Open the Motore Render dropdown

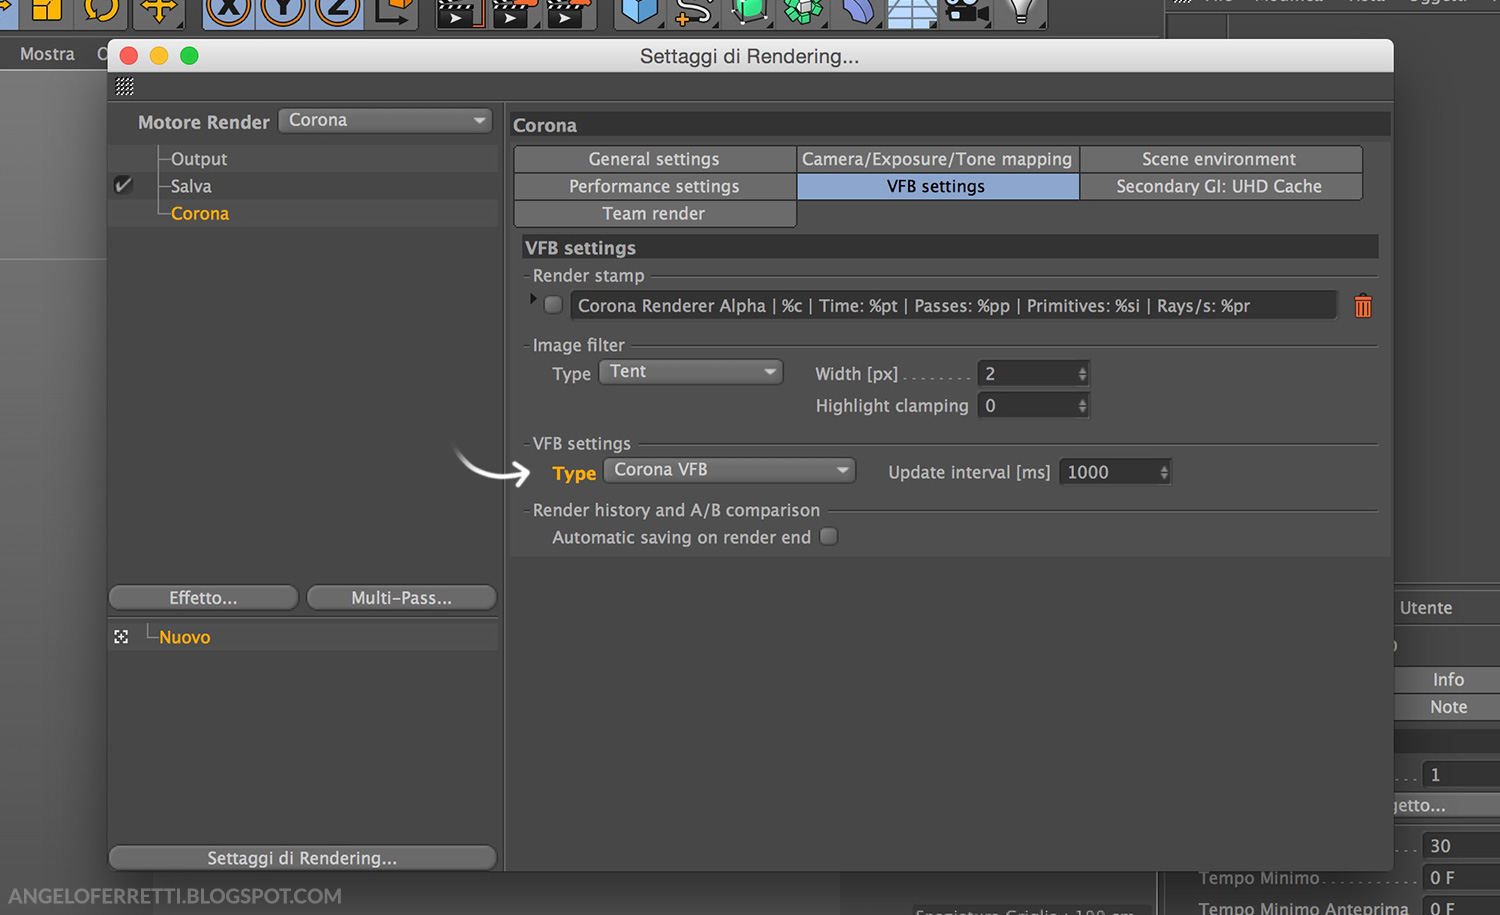(x=385, y=120)
